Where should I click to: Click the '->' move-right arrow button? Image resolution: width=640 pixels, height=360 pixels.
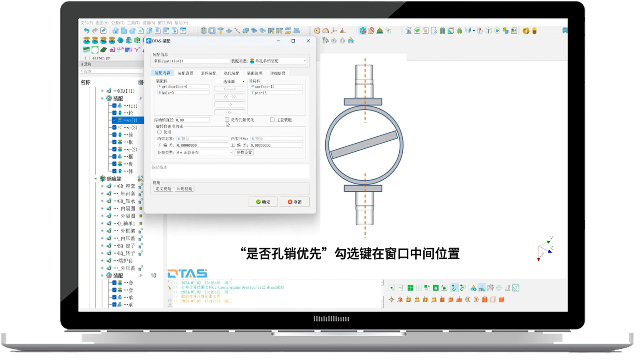[x=230, y=104]
